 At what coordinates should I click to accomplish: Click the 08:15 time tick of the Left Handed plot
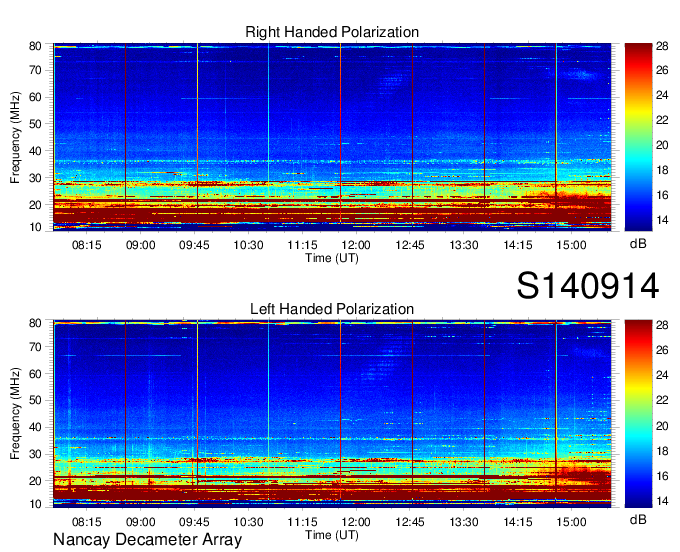87,522
